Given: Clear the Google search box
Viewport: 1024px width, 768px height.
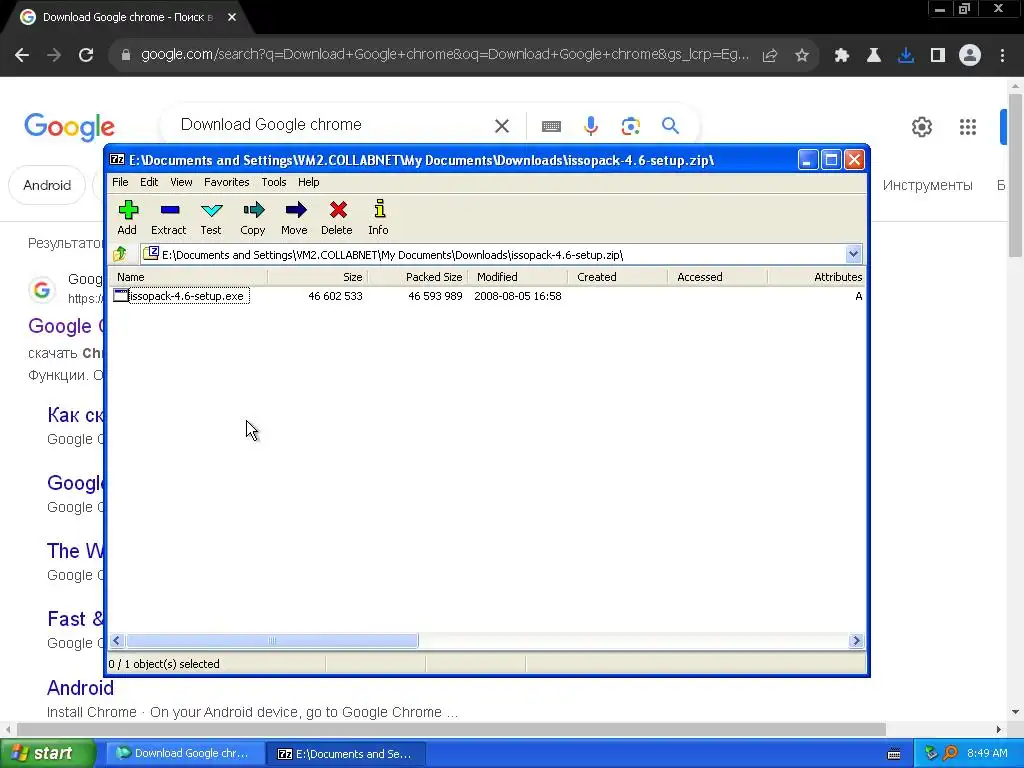Looking at the screenshot, I should [x=502, y=125].
